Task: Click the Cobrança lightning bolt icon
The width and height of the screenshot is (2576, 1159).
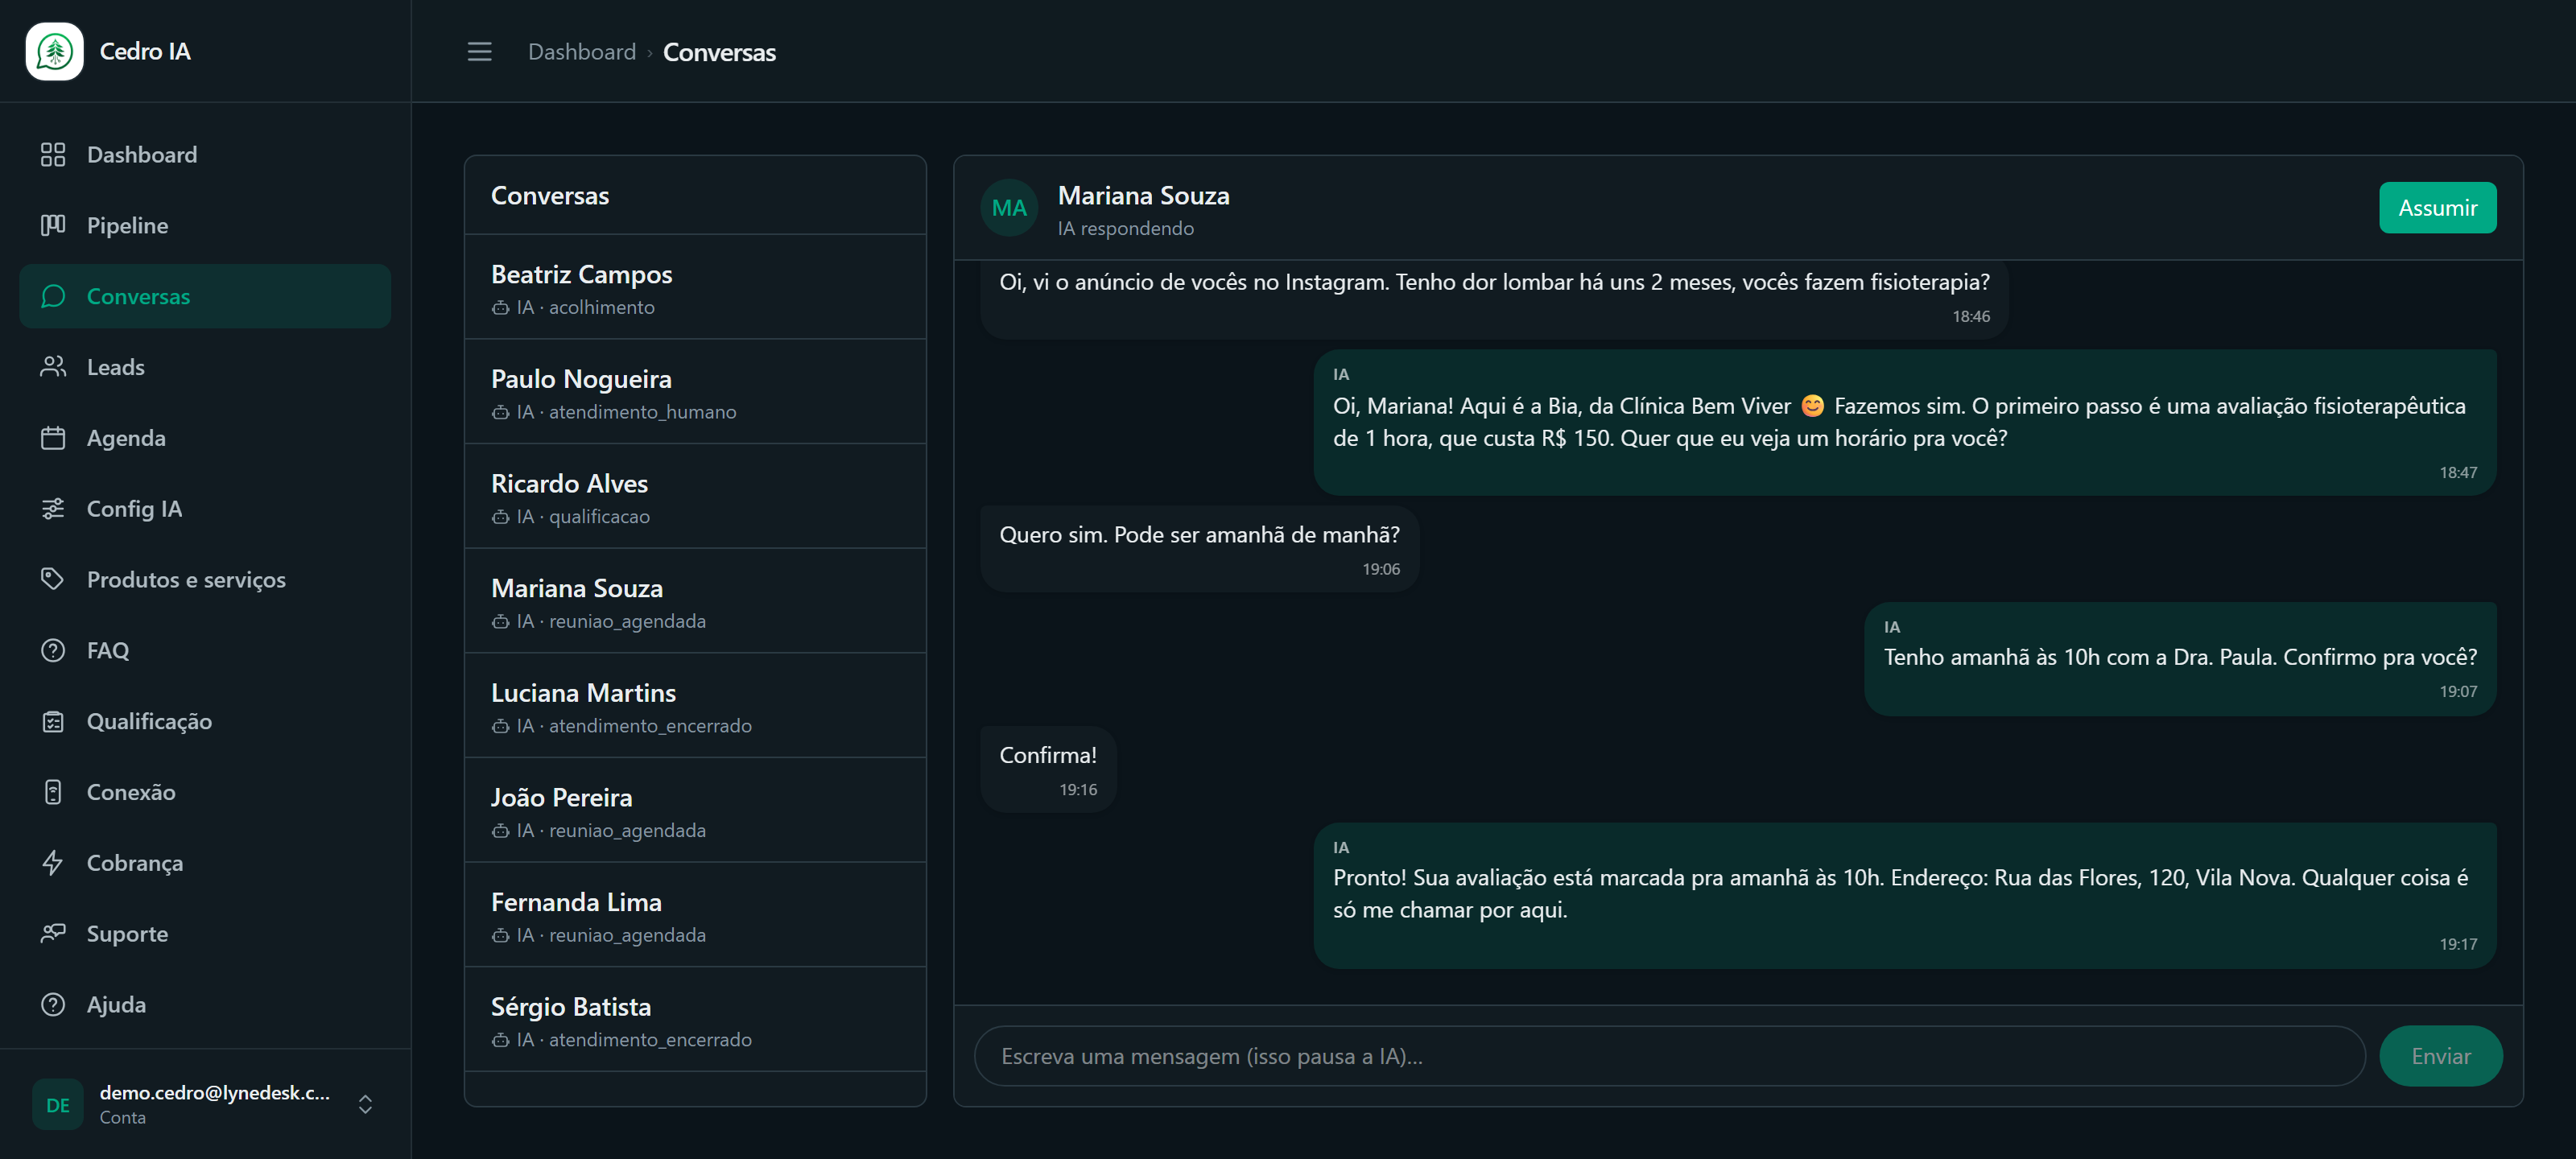Action: [53, 862]
